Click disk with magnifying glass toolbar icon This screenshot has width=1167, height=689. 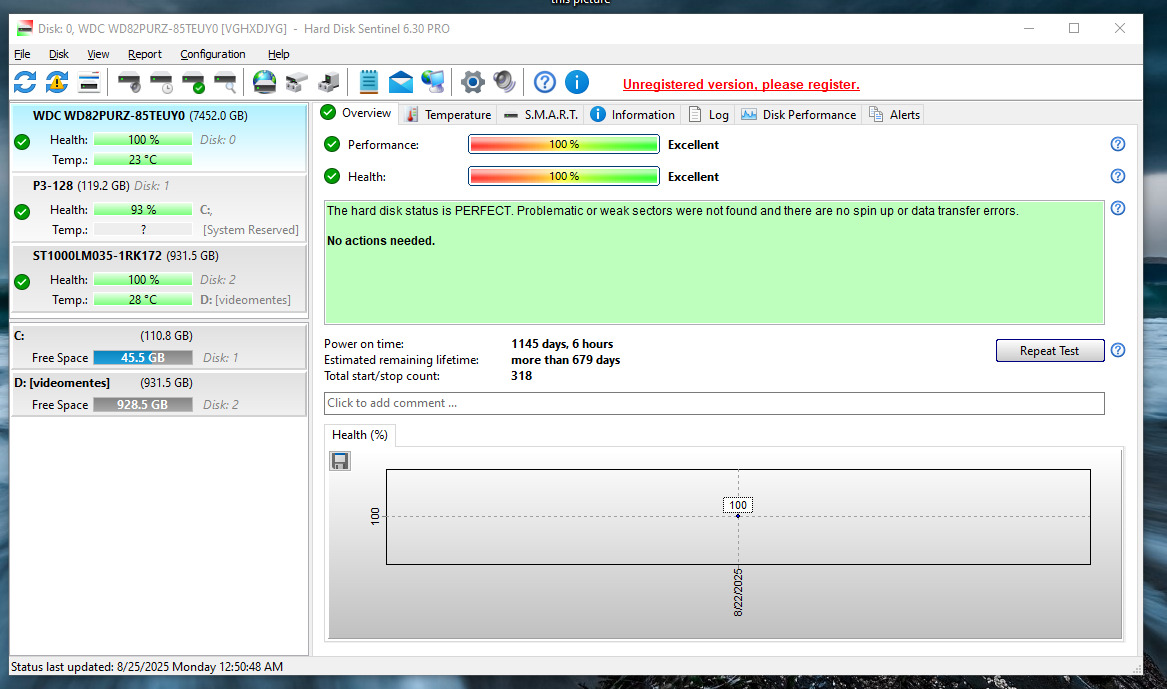tap(226, 82)
